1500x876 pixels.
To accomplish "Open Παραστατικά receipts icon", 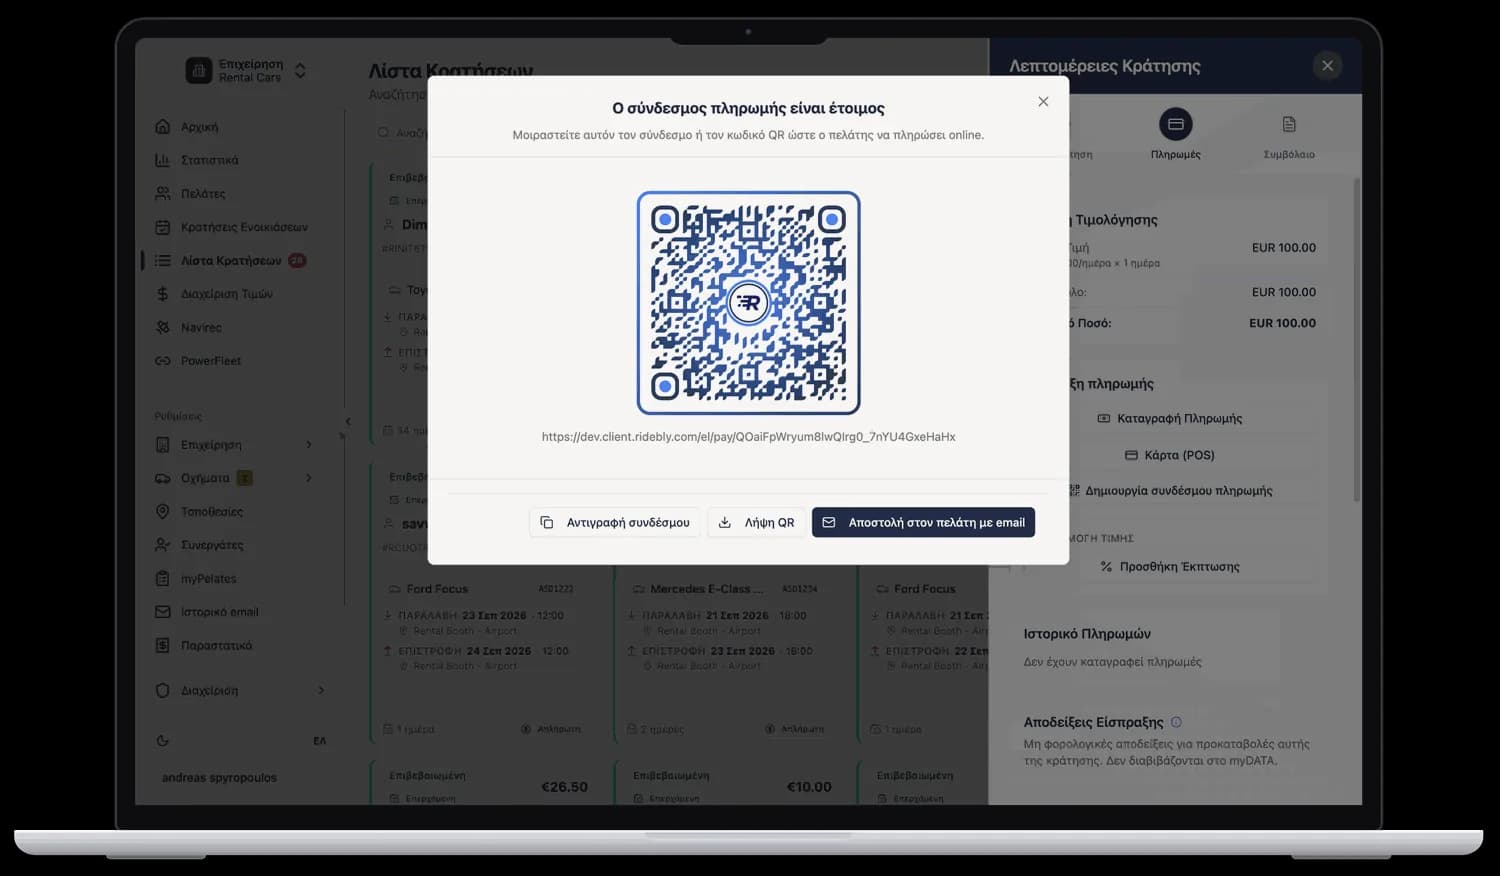I will 163,645.
